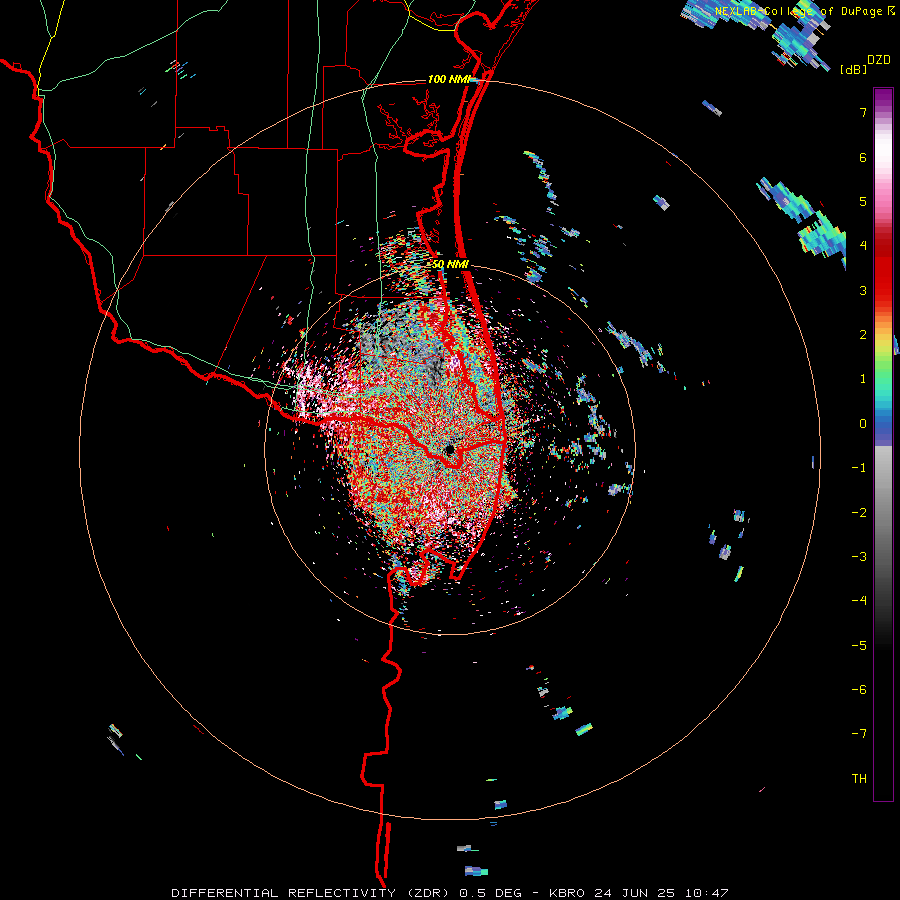Click the "NEXLAB-College of DuPage" watermark text
The height and width of the screenshot is (900, 900).
pyautogui.click(x=798, y=11)
